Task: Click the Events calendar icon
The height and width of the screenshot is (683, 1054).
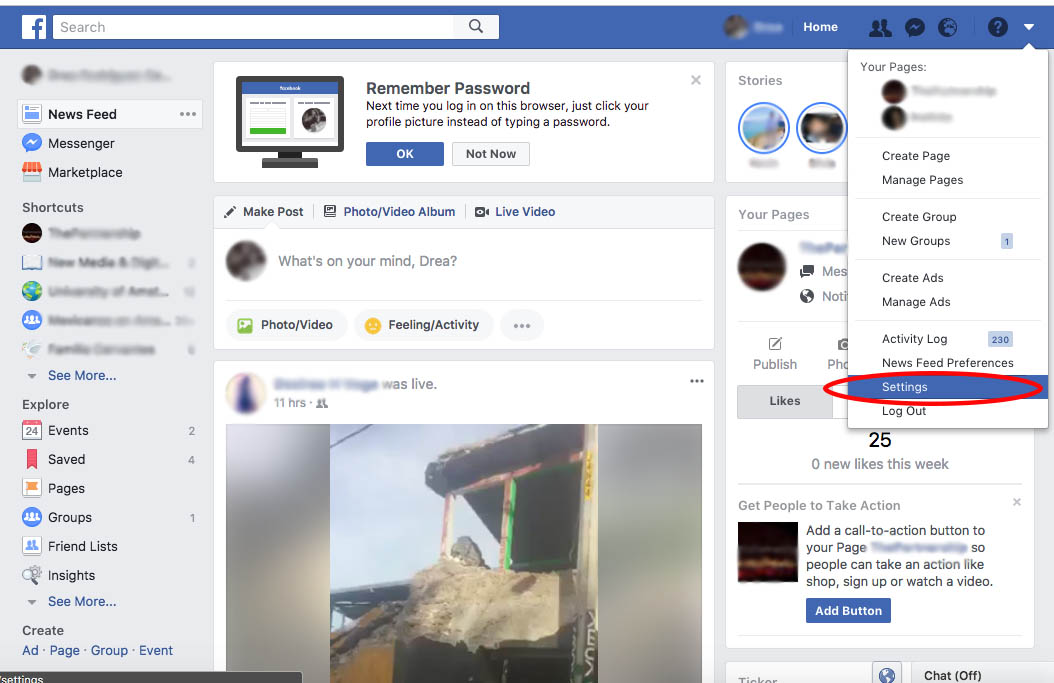Action: pos(32,430)
